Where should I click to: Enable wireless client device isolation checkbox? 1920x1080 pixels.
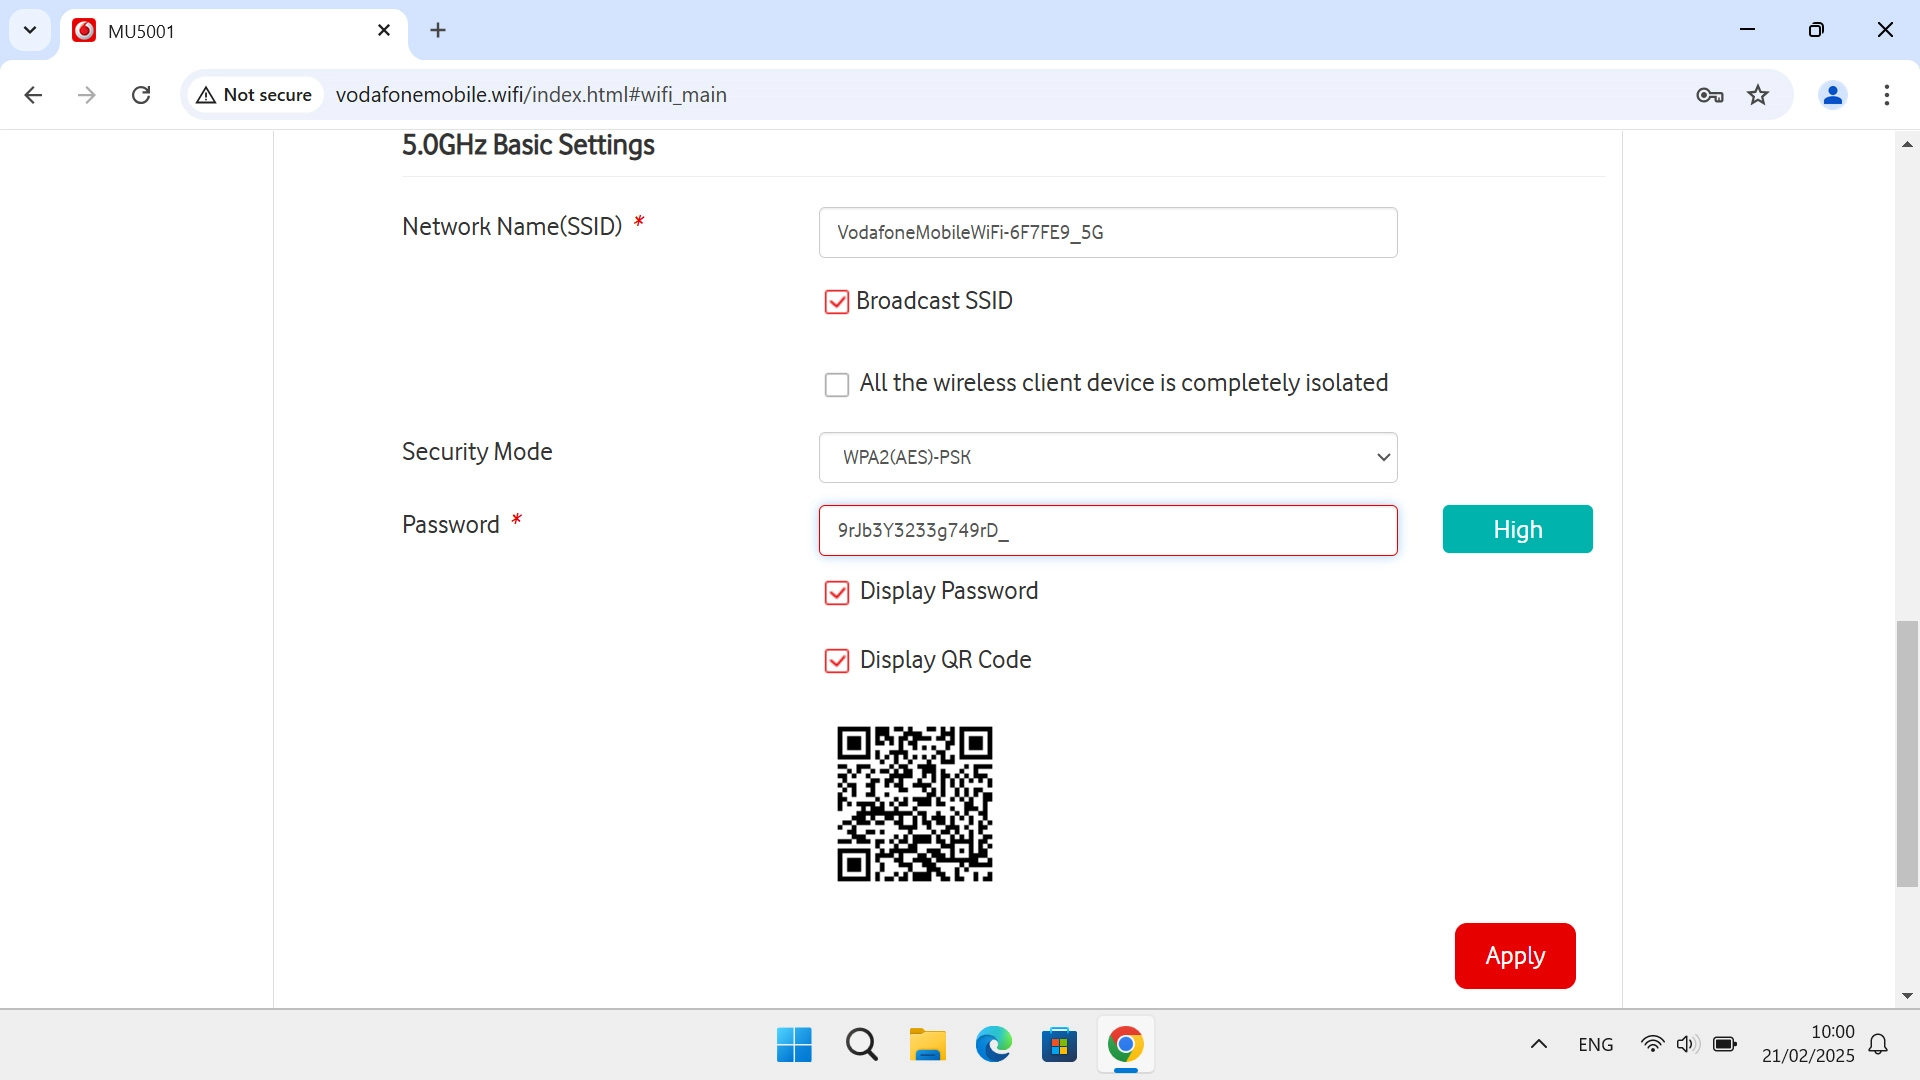pyautogui.click(x=836, y=385)
